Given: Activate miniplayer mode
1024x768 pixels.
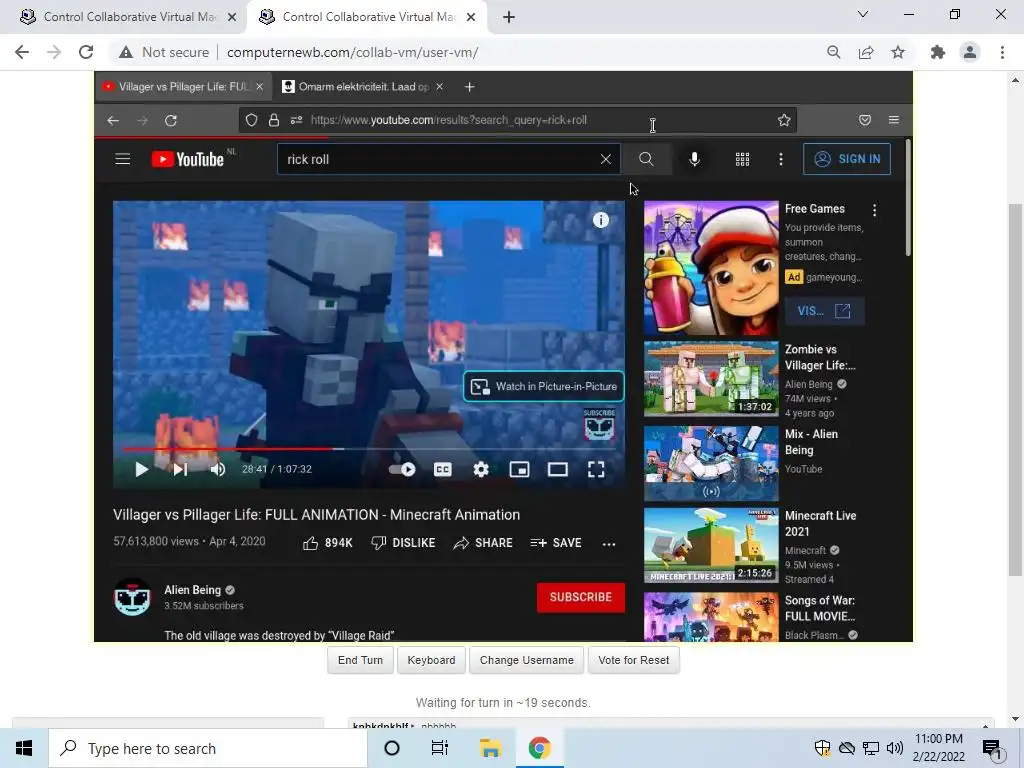Looking at the screenshot, I should pos(520,470).
